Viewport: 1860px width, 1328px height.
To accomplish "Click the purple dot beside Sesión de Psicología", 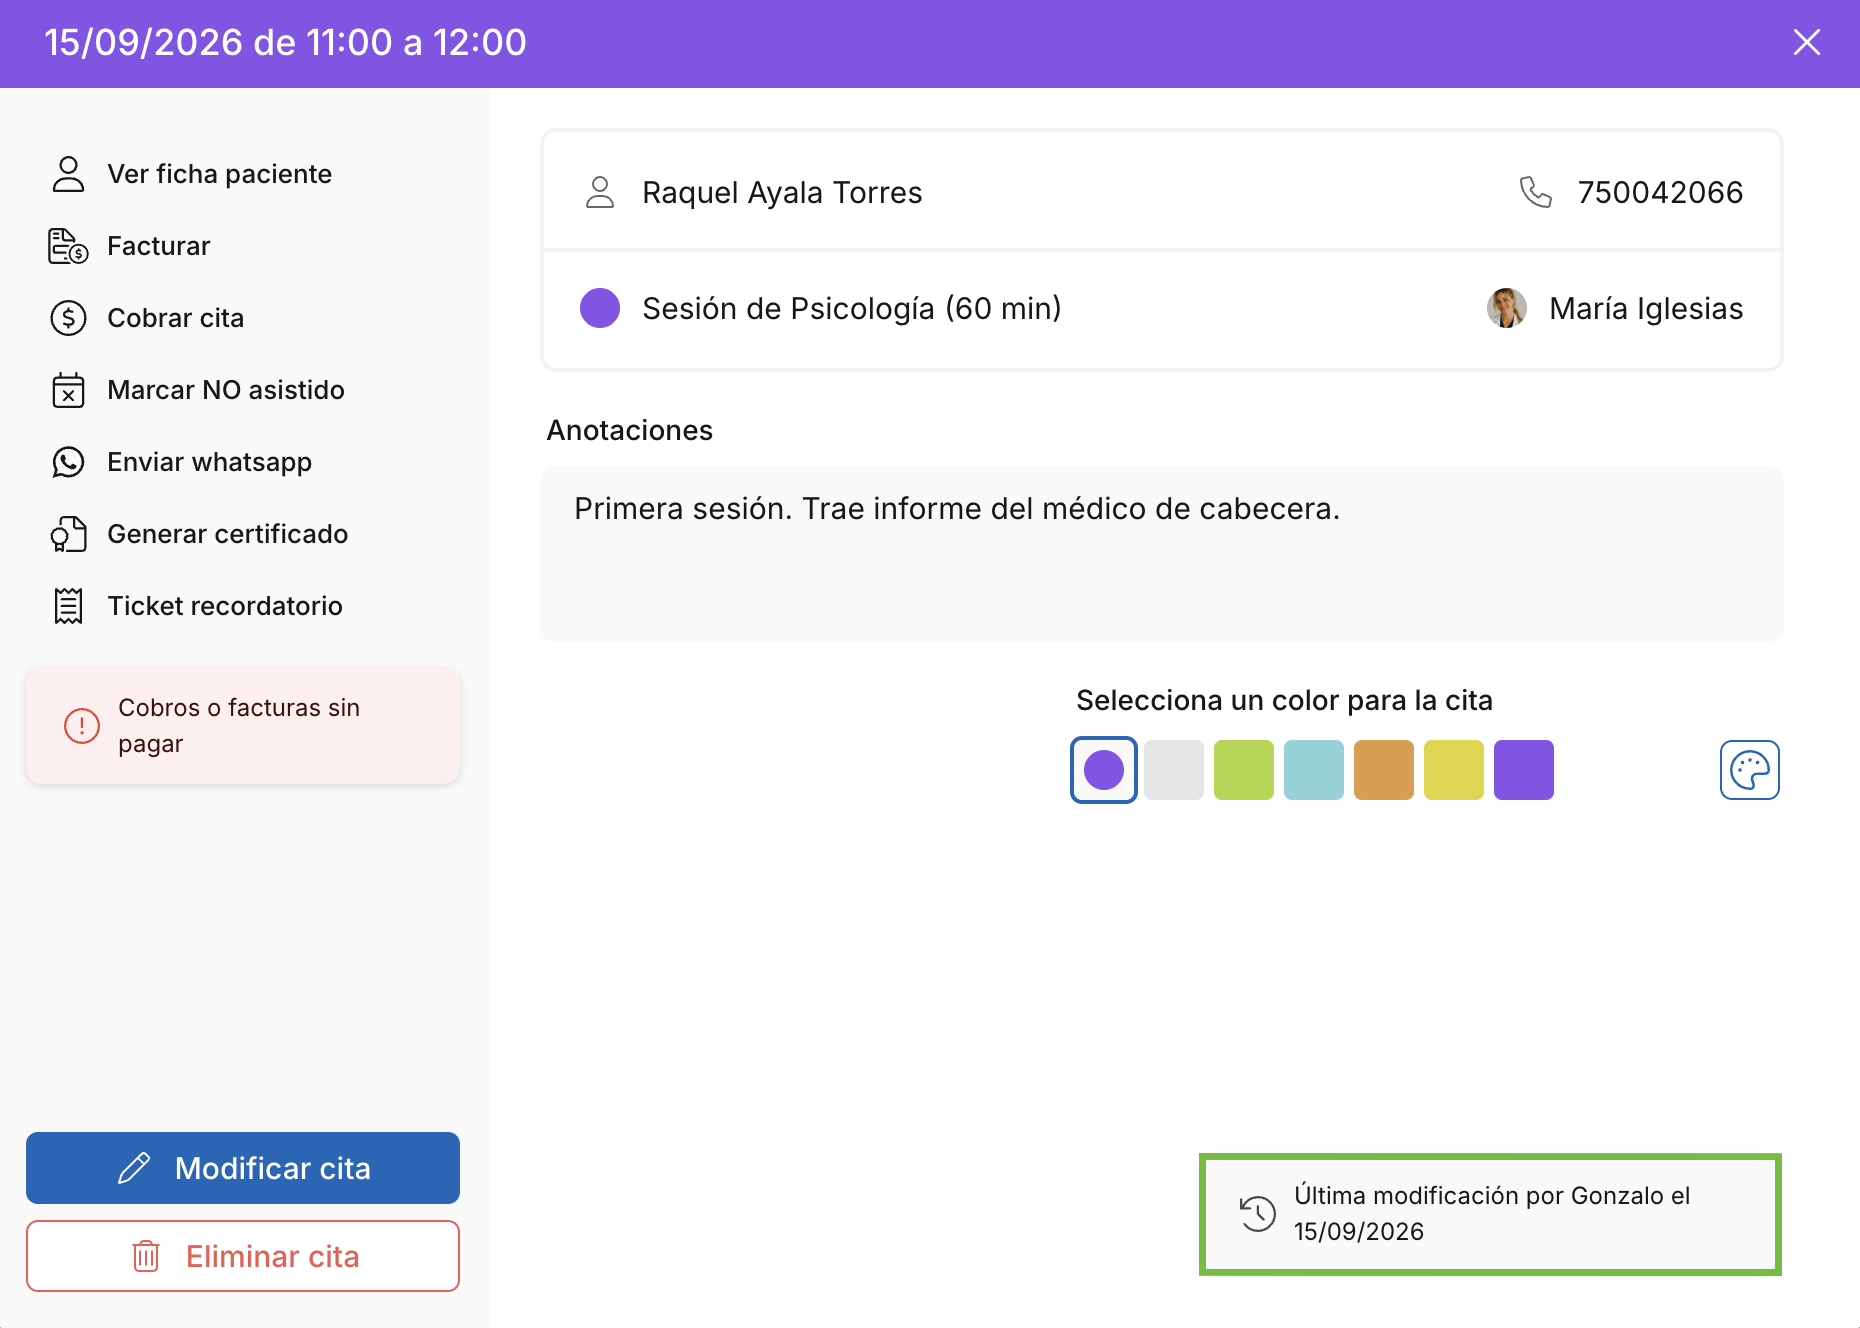I will (x=600, y=308).
